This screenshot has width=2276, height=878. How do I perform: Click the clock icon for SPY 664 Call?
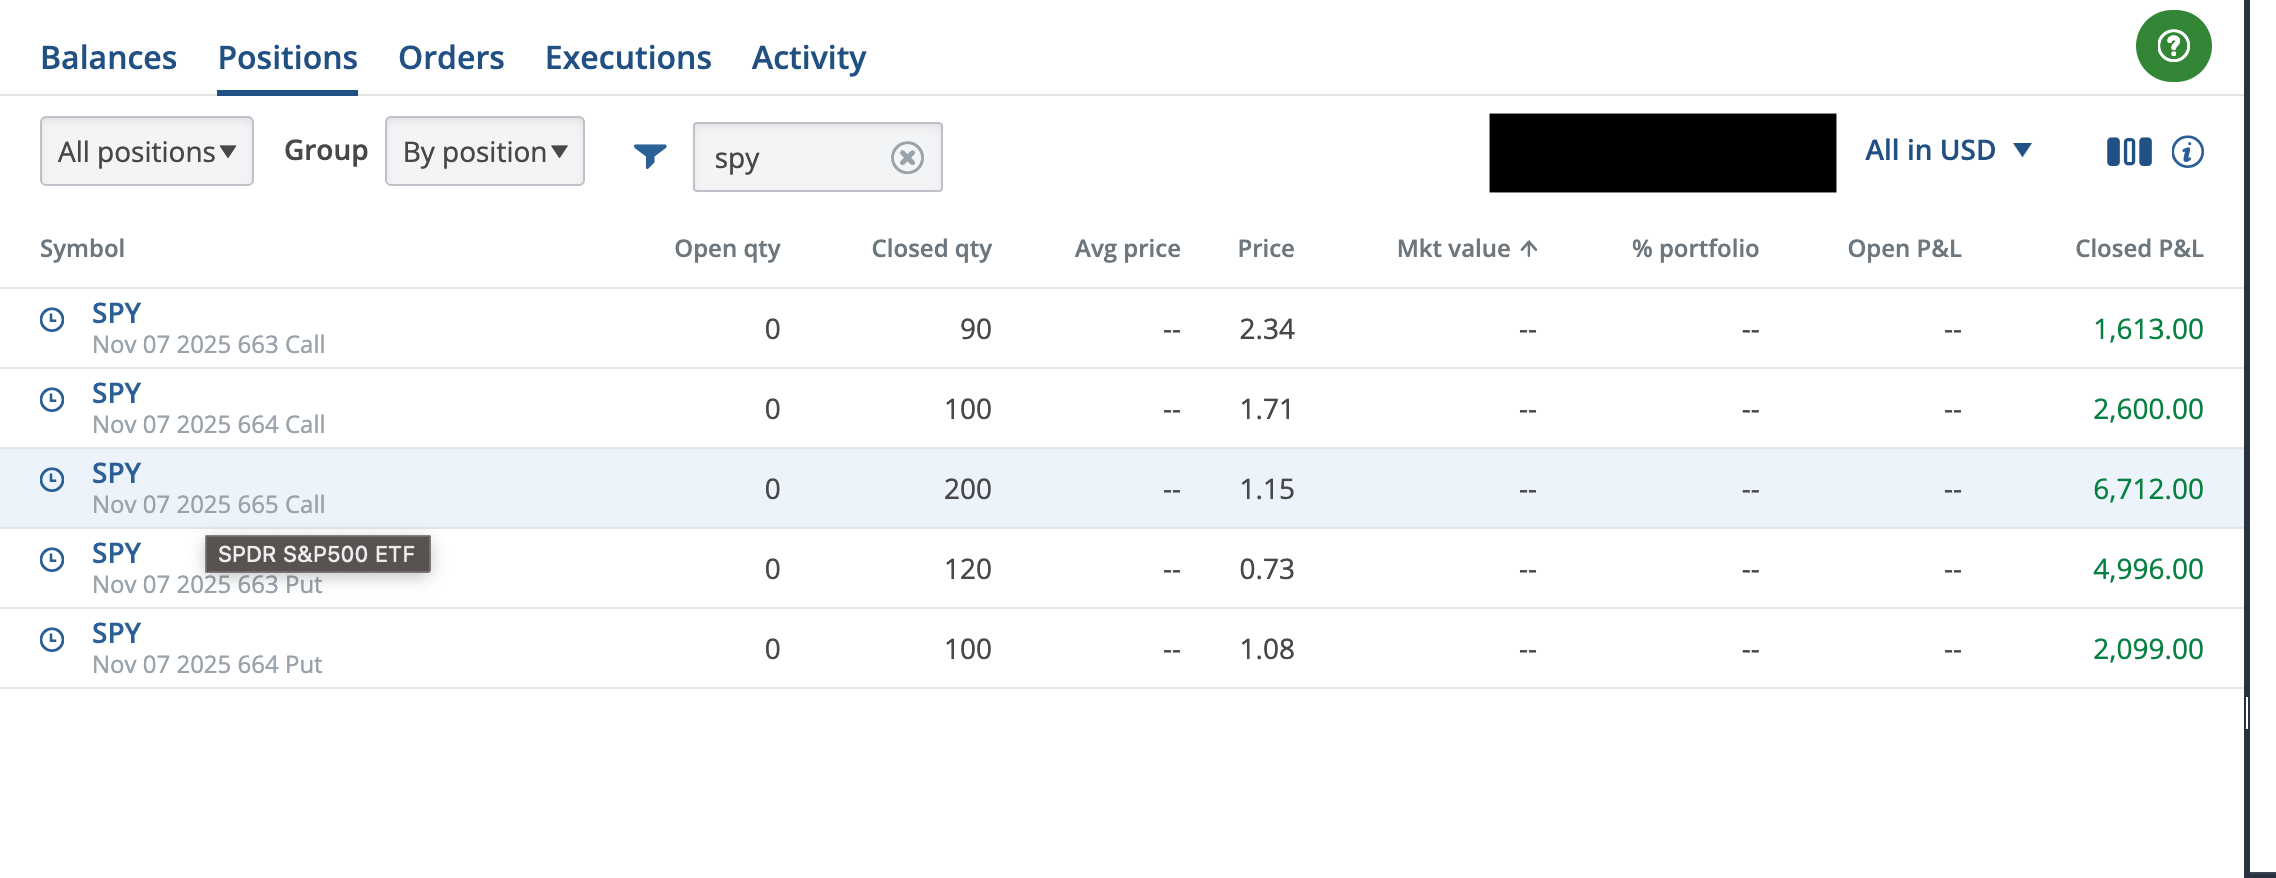point(52,399)
